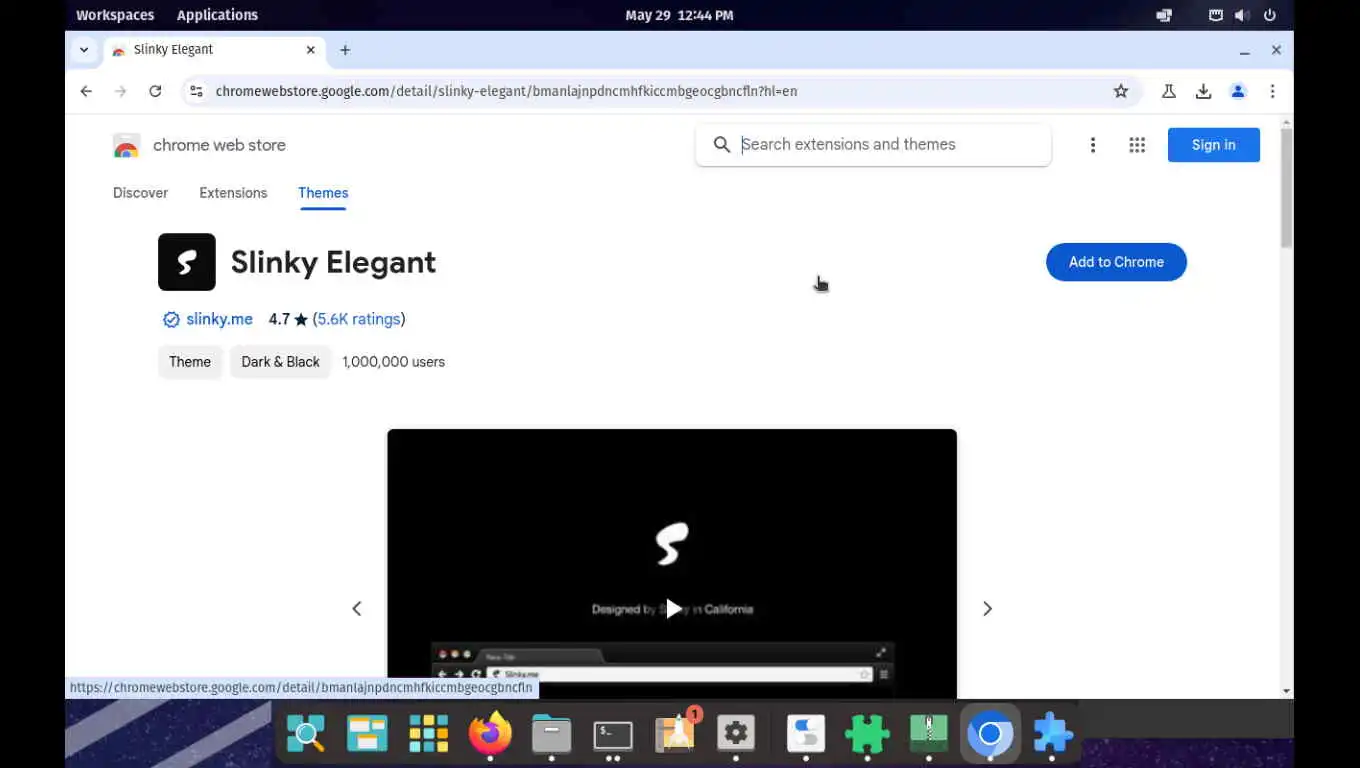Click Add to Chrome button

[1116, 262]
